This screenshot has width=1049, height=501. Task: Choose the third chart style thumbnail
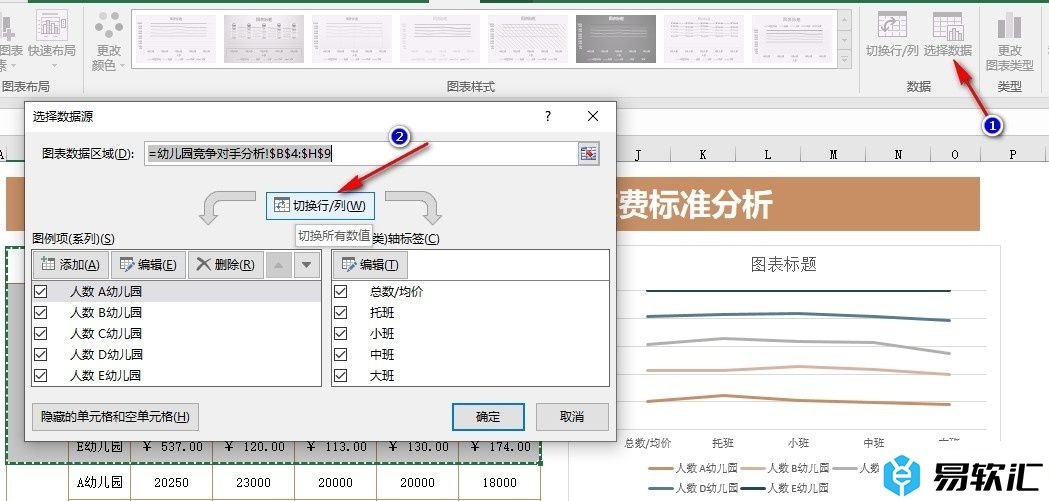pos(352,39)
